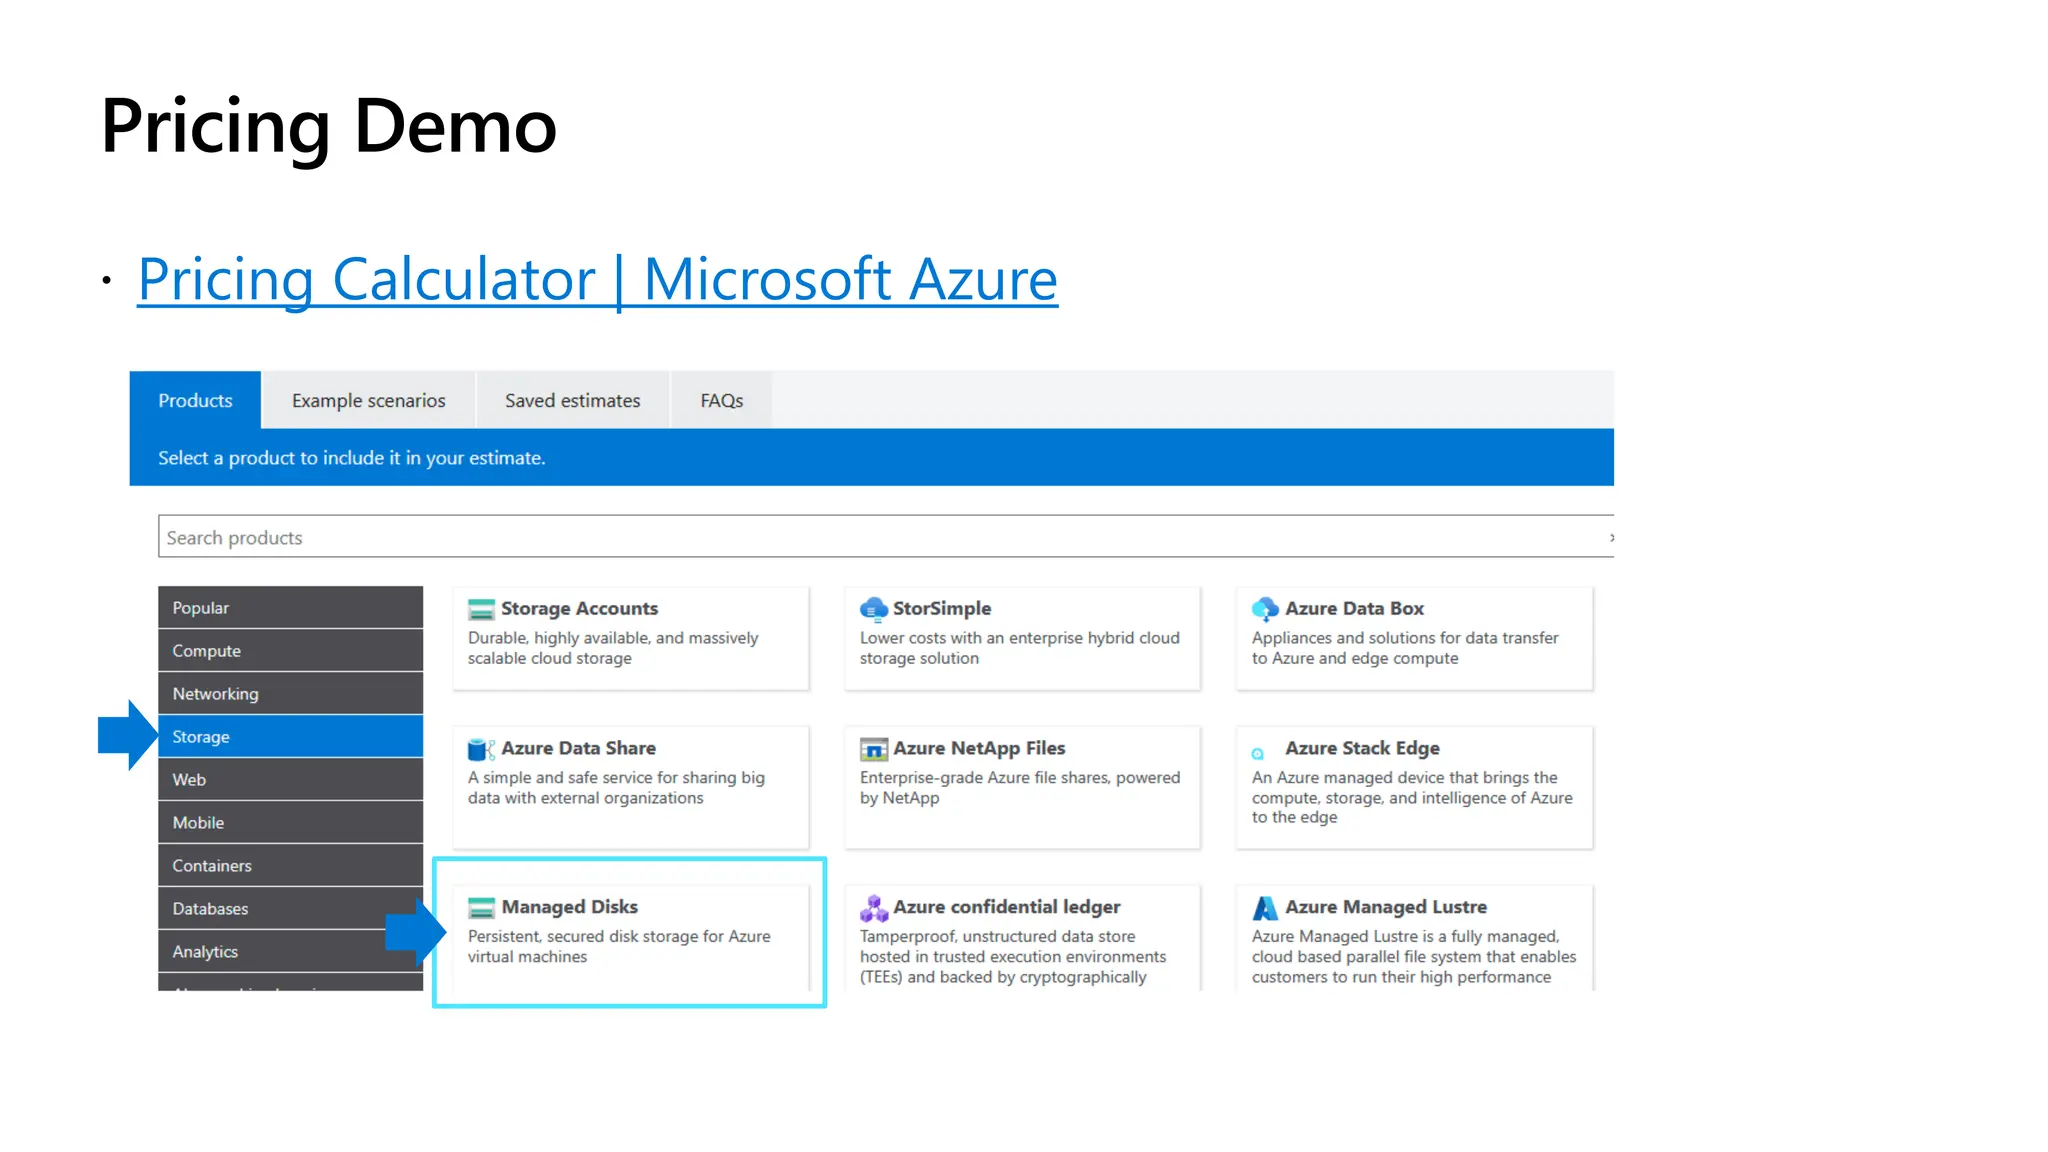Click 'Persistent, secured disk storage' description
This screenshot has width=2048, height=1152.
click(619, 946)
